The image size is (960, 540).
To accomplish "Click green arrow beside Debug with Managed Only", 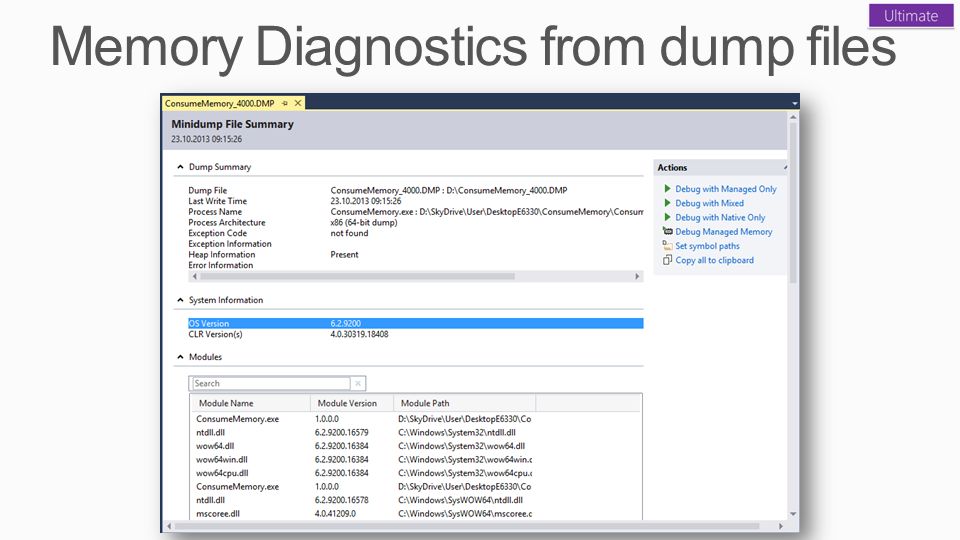I will pyautogui.click(x=667, y=189).
